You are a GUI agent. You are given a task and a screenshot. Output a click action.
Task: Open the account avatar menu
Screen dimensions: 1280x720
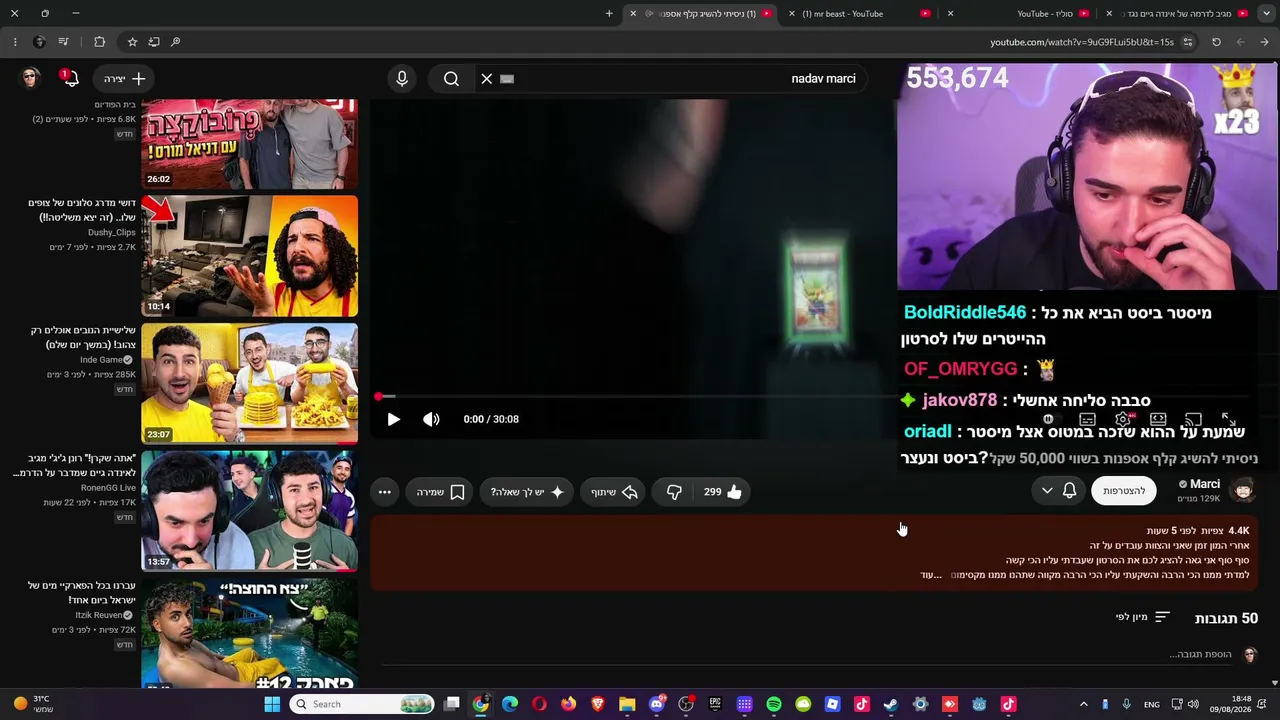click(x=30, y=78)
